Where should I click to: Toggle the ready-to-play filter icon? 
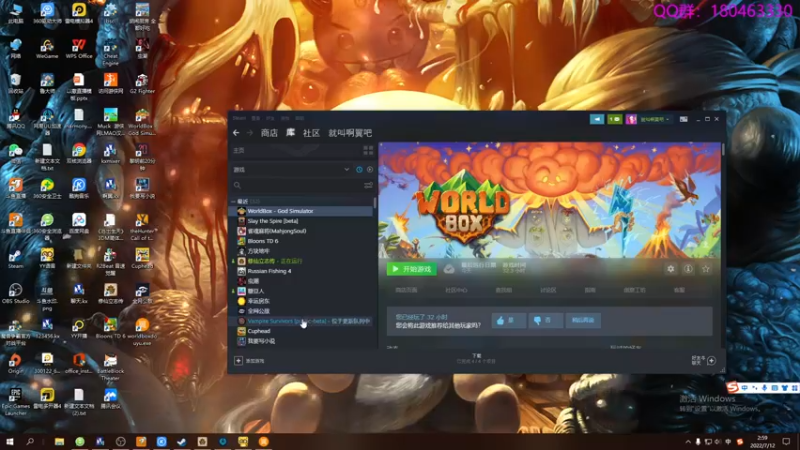[x=370, y=169]
